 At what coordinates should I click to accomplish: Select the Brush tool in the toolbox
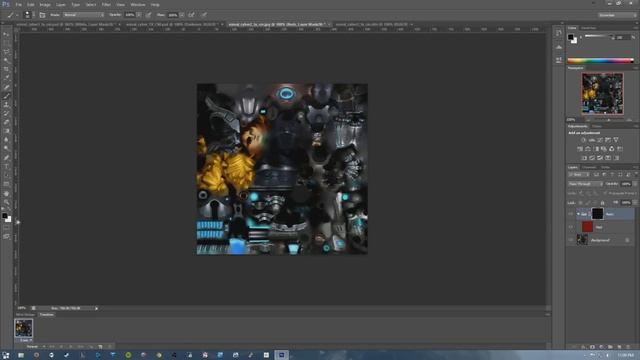(x=6, y=96)
